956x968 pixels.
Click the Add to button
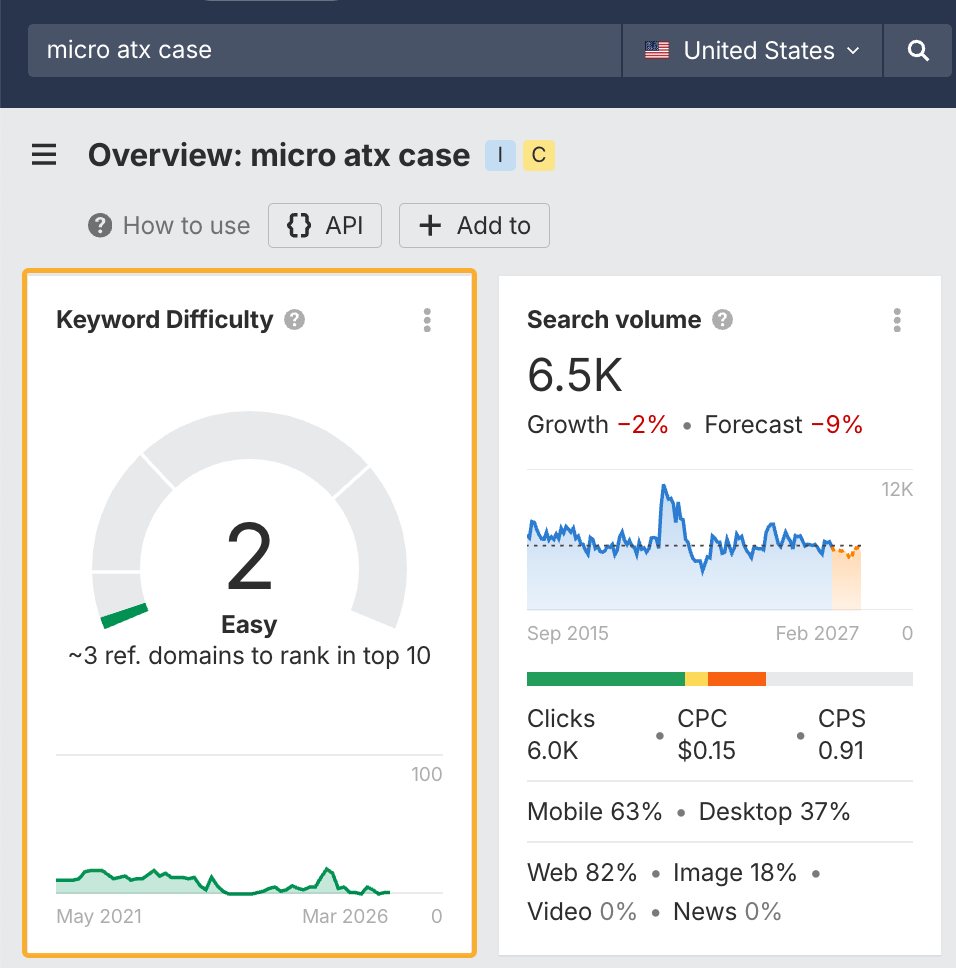click(474, 225)
